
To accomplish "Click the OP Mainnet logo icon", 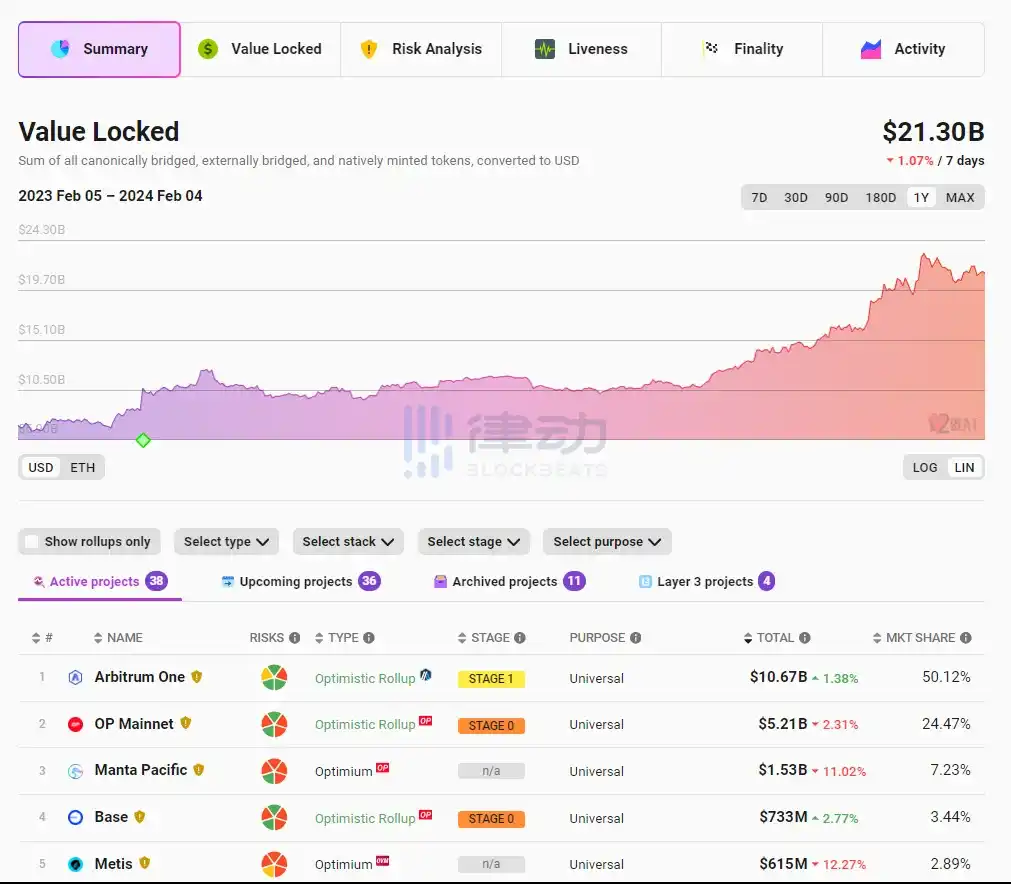I will [75, 724].
